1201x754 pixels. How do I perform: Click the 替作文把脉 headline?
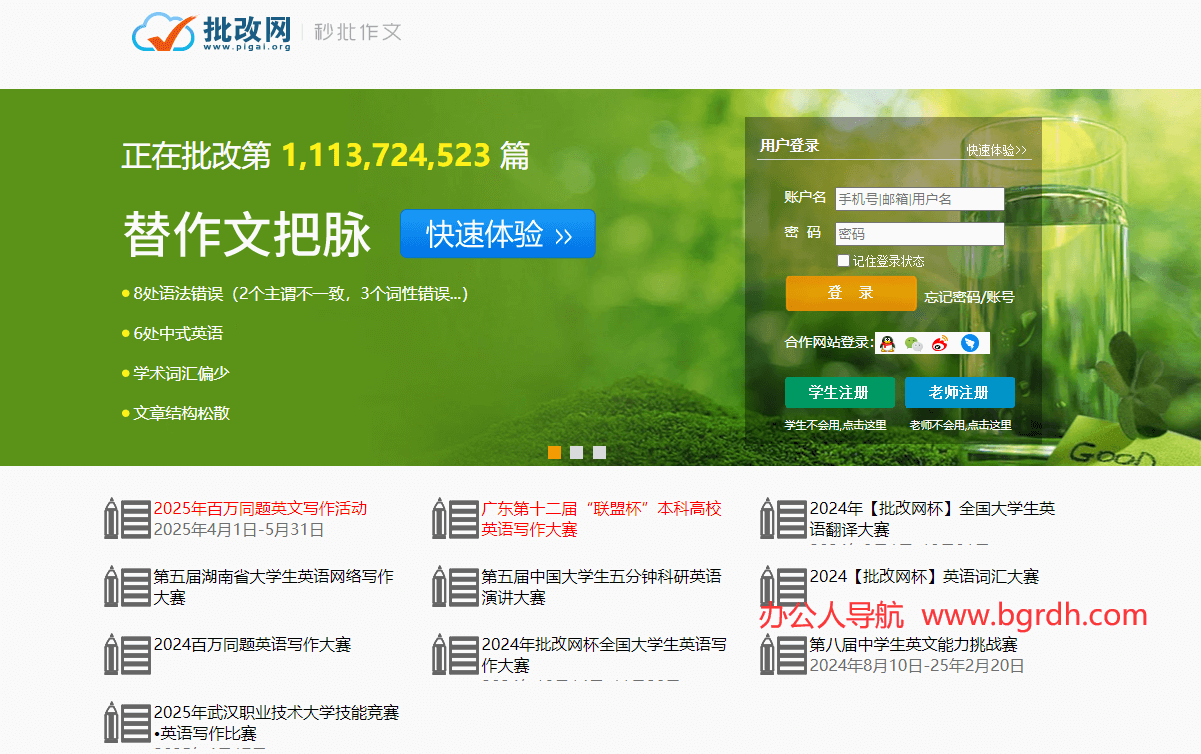point(247,235)
